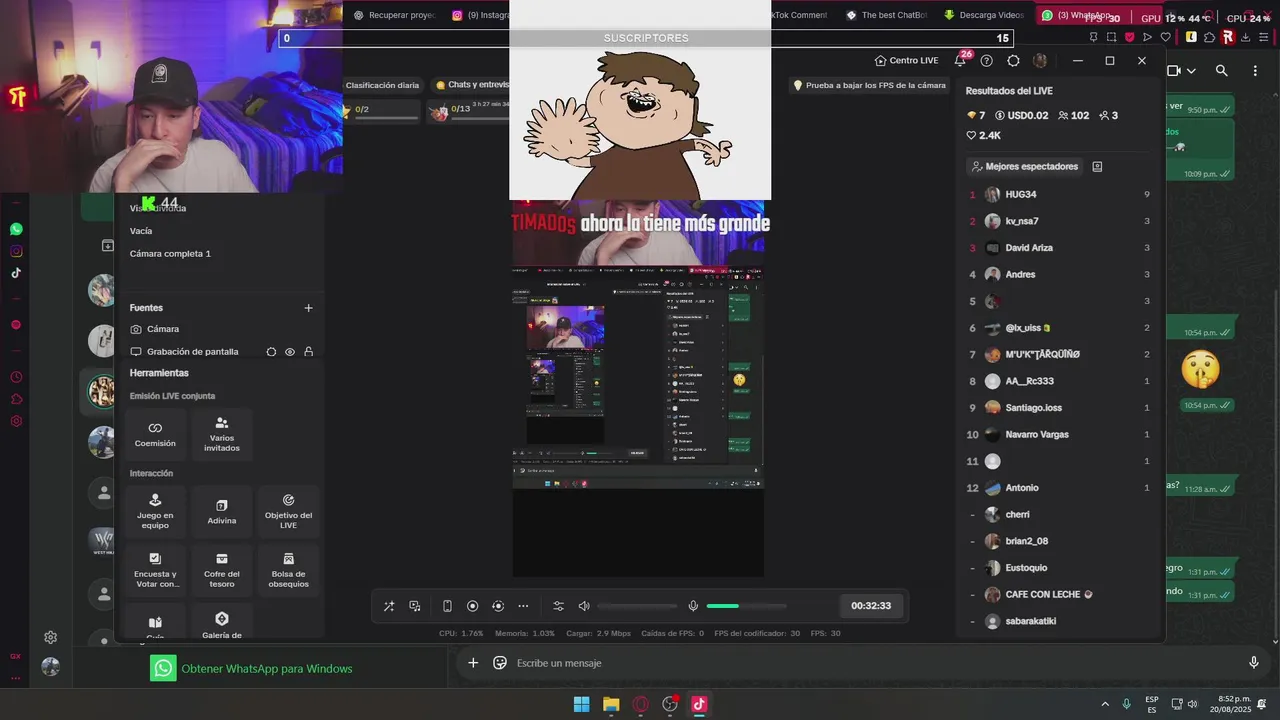Open the WhatsApp chat three-dot menu
The image size is (1280, 720).
click(1256, 71)
